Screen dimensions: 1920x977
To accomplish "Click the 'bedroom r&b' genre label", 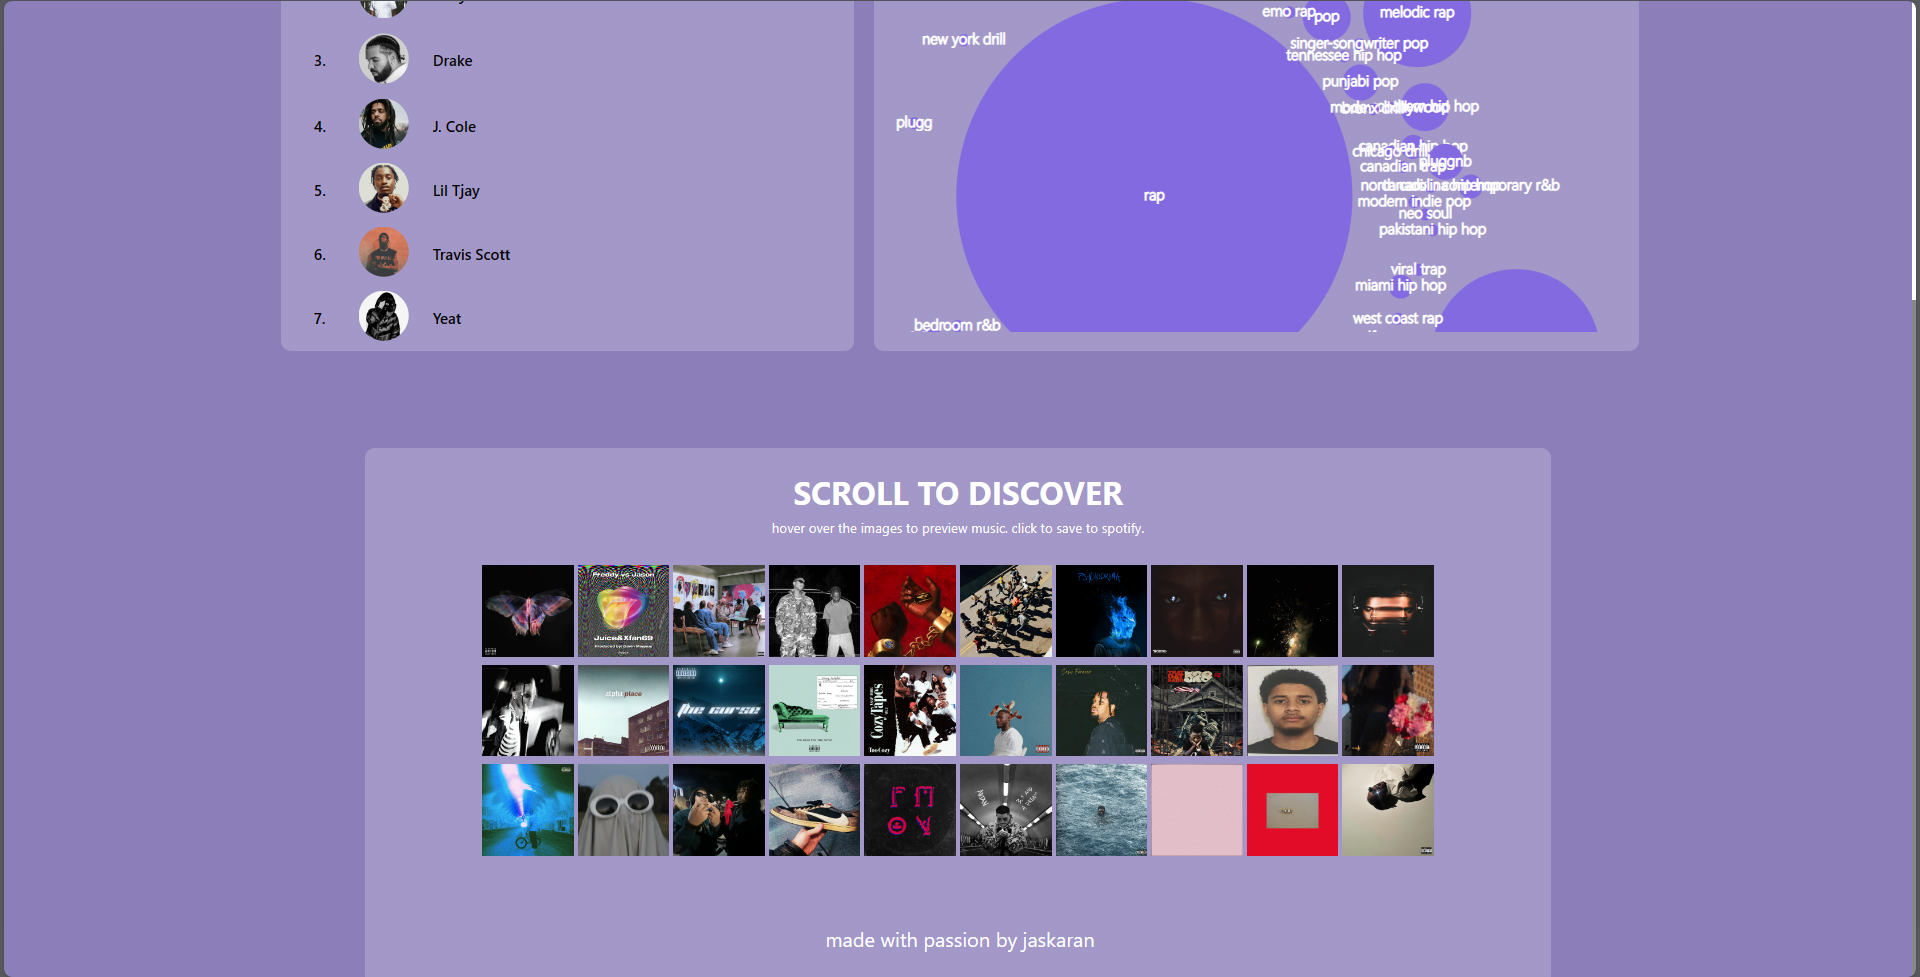I will [957, 325].
